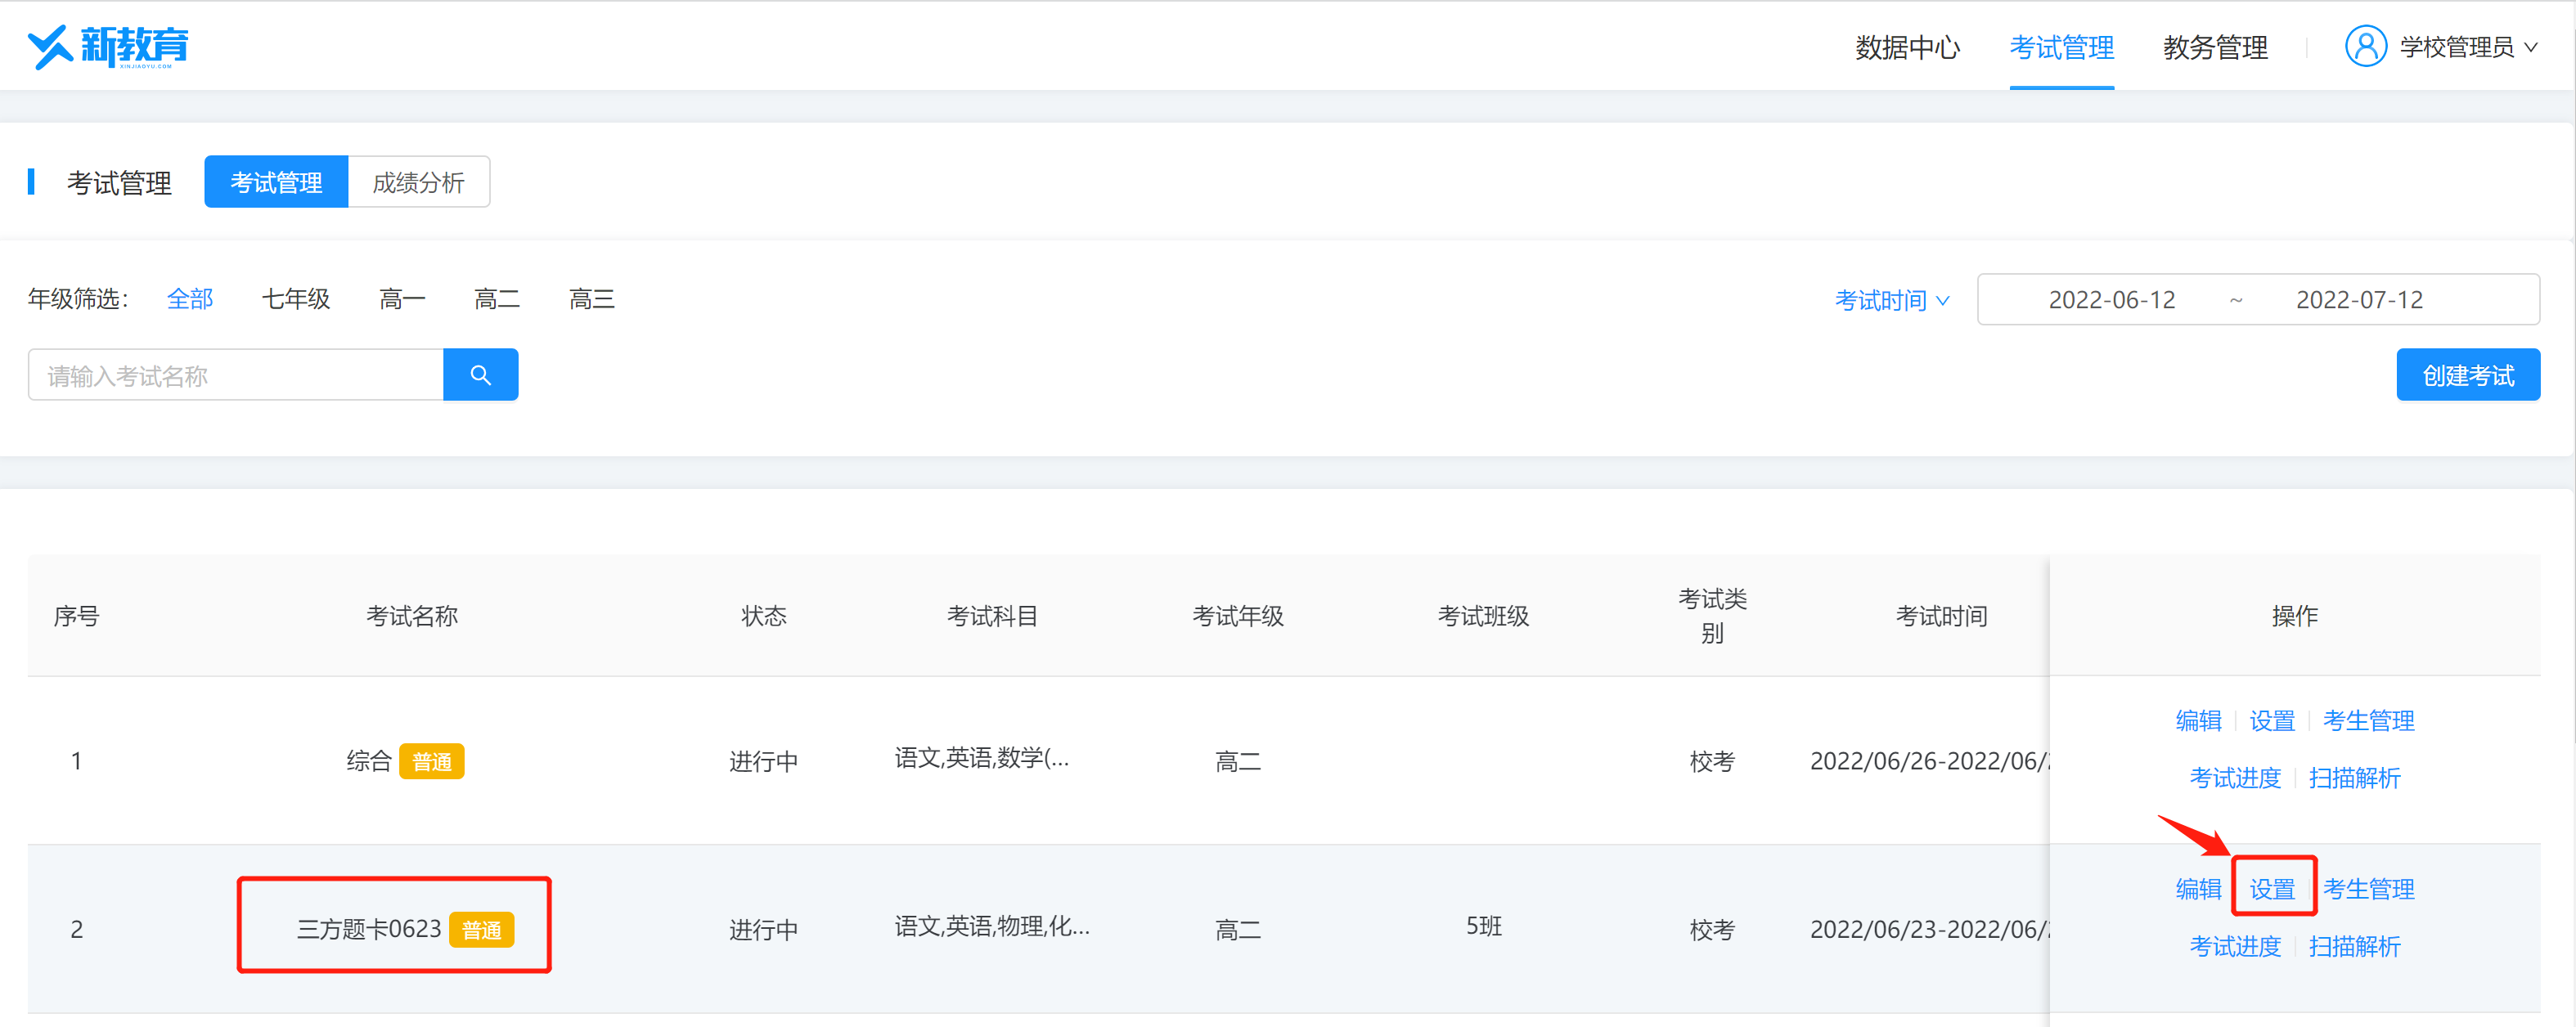Click 编辑 for the 综合 exam
Viewport: 2576px width, 1027px height.
tap(2198, 720)
